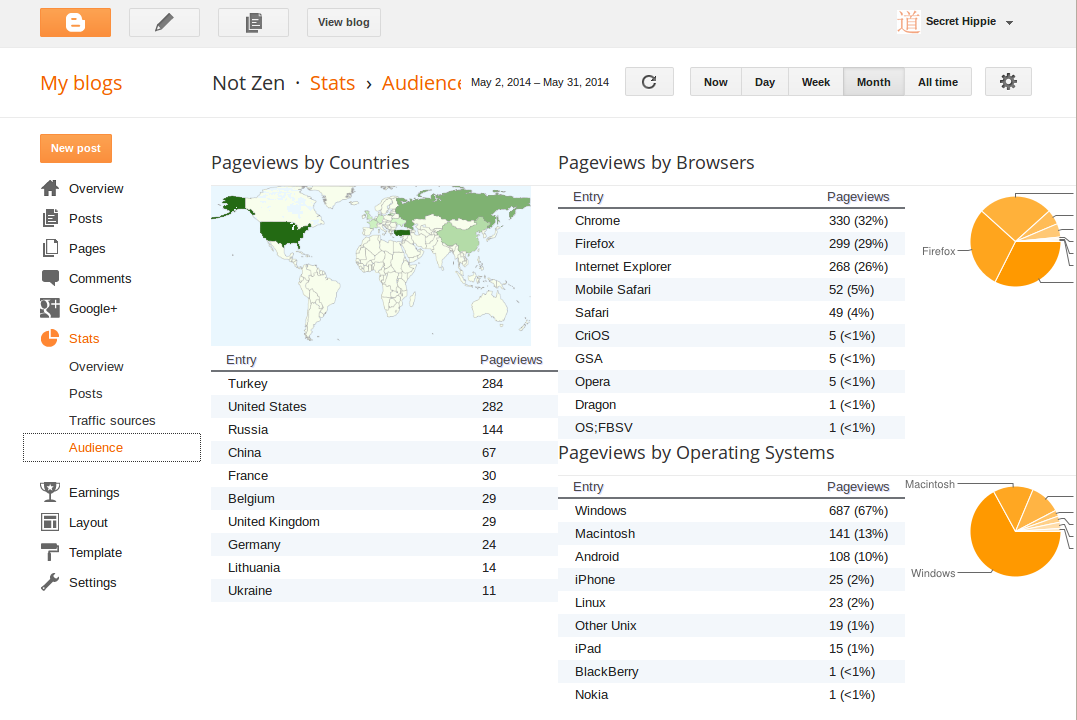Open Template in sidebar
The height and width of the screenshot is (720, 1077).
pos(95,552)
